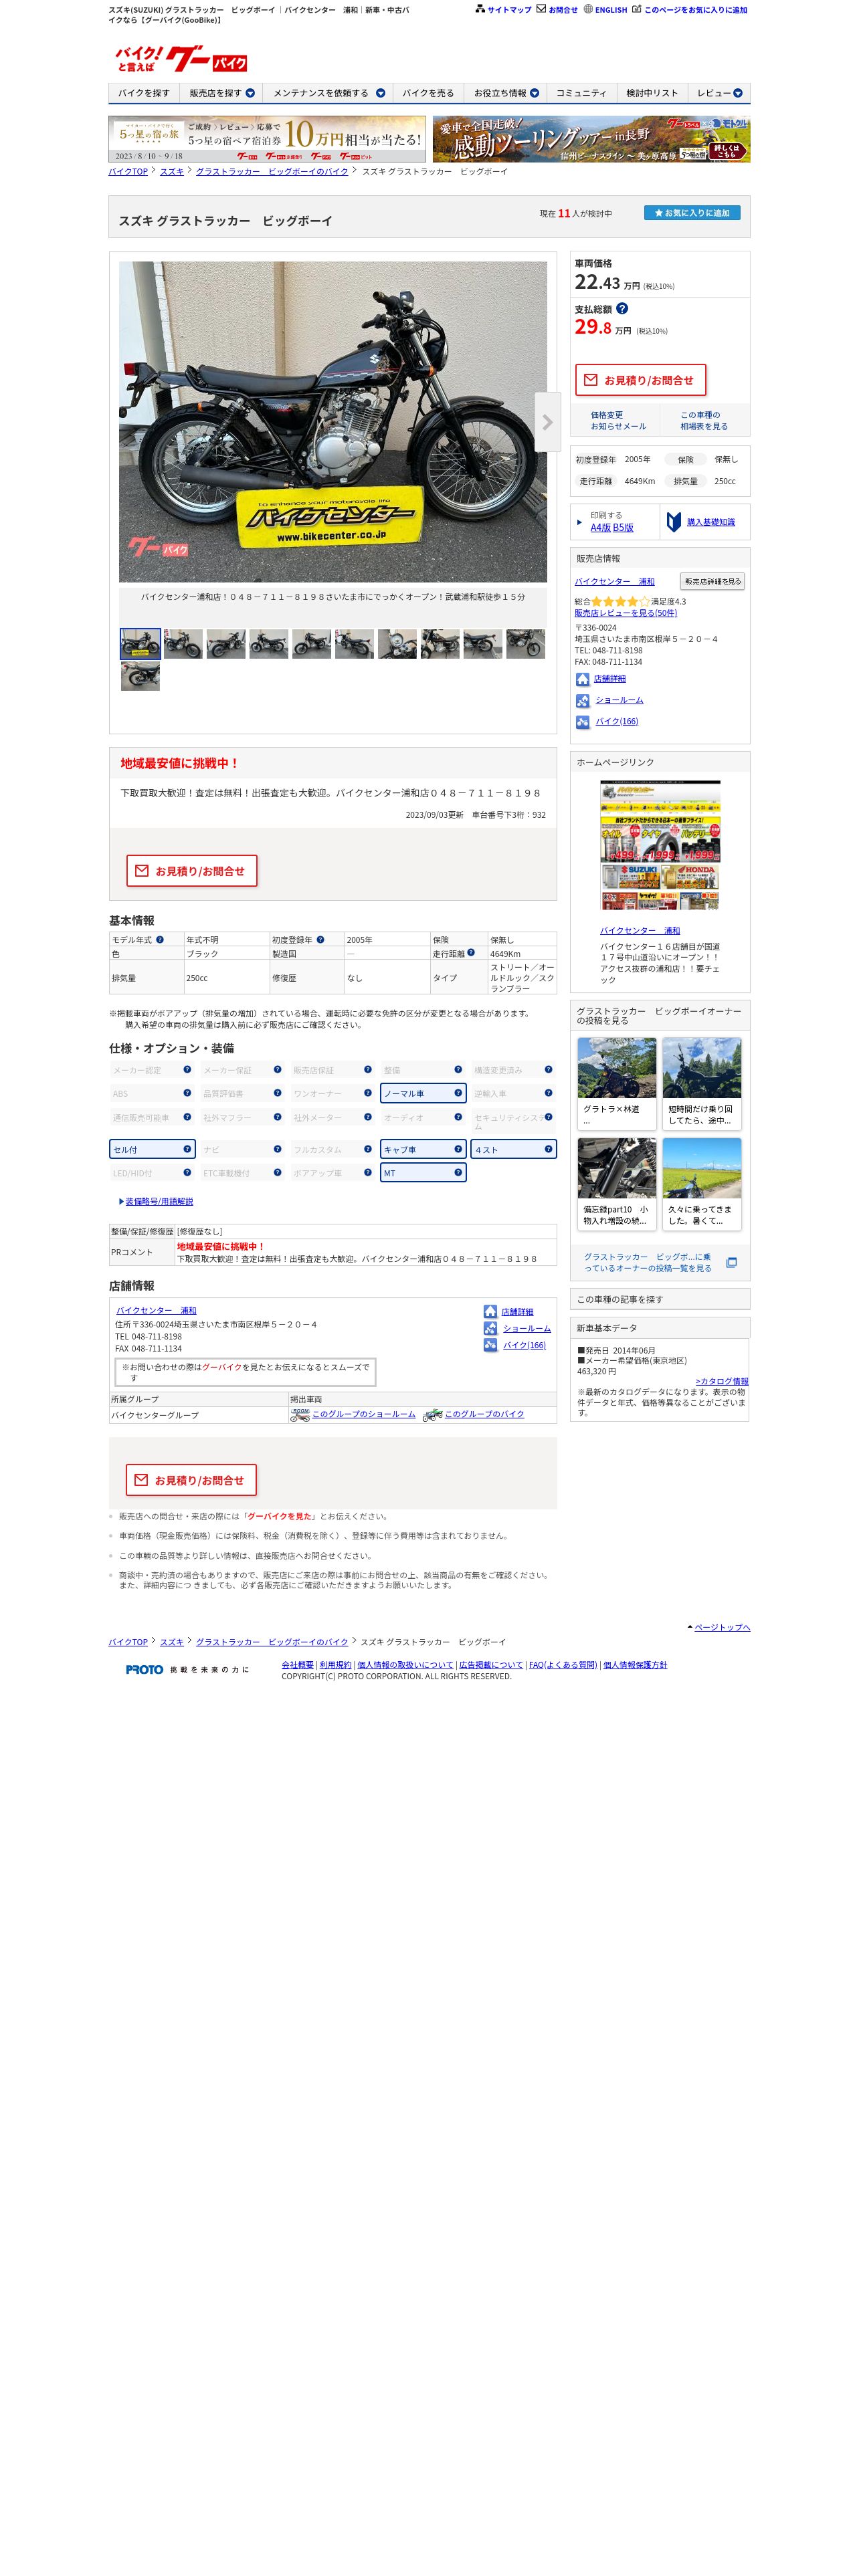Image resolution: width=859 pixels, height=2576 pixels.
Task: Open コミュニティ nav tab
Action: [581, 93]
